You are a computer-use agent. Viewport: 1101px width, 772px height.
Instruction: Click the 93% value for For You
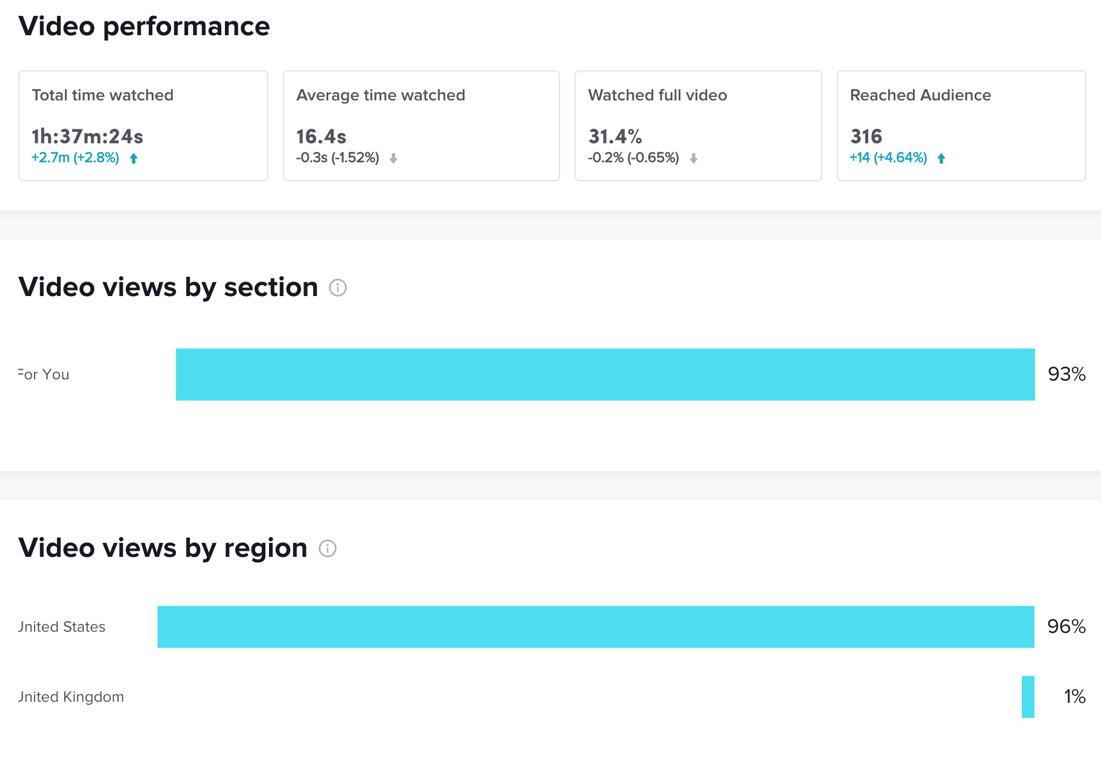coord(1066,374)
